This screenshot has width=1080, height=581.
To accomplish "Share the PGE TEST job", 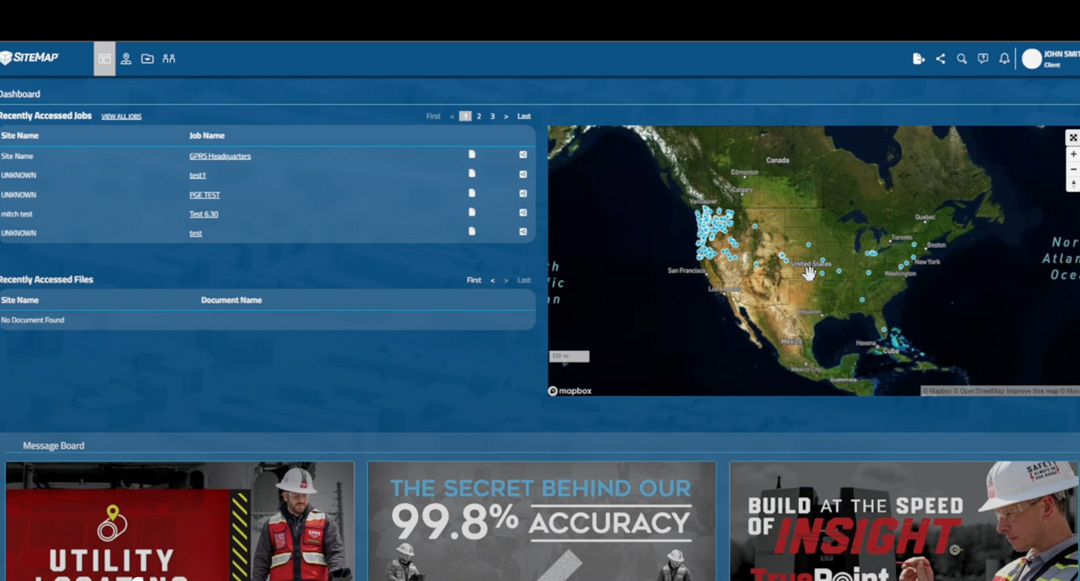I will [523, 193].
